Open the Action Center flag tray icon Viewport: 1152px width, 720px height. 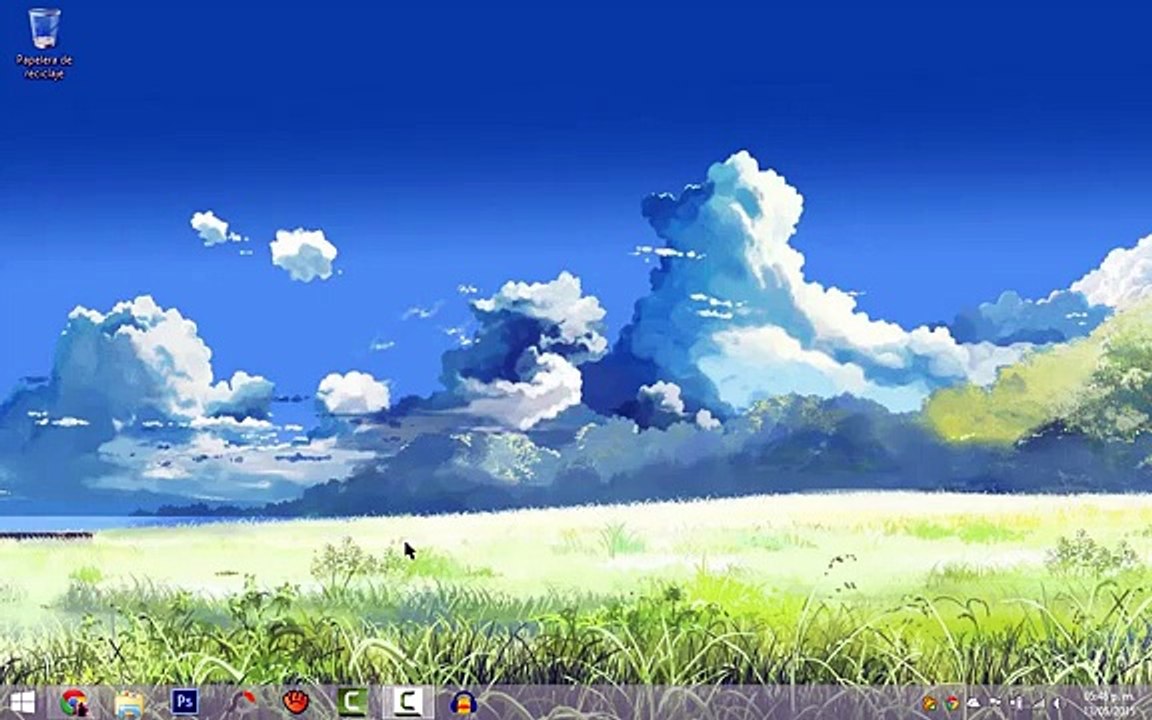[995, 702]
